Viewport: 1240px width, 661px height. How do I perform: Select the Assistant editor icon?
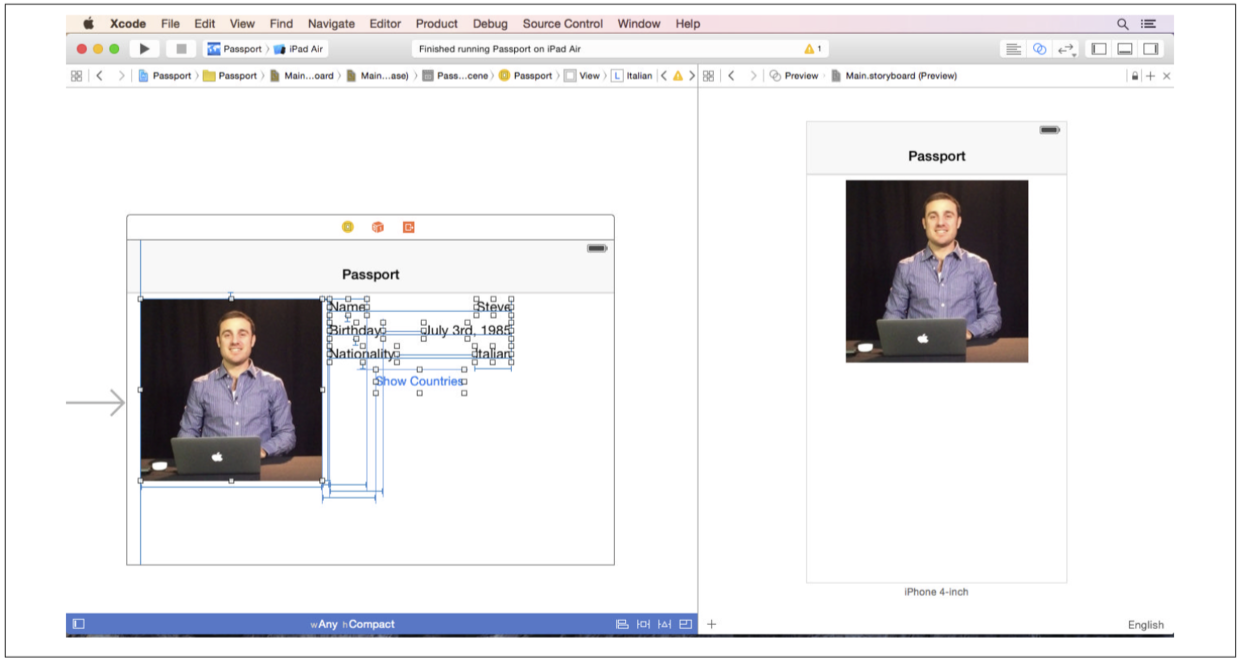click(x=1040, y=49)
